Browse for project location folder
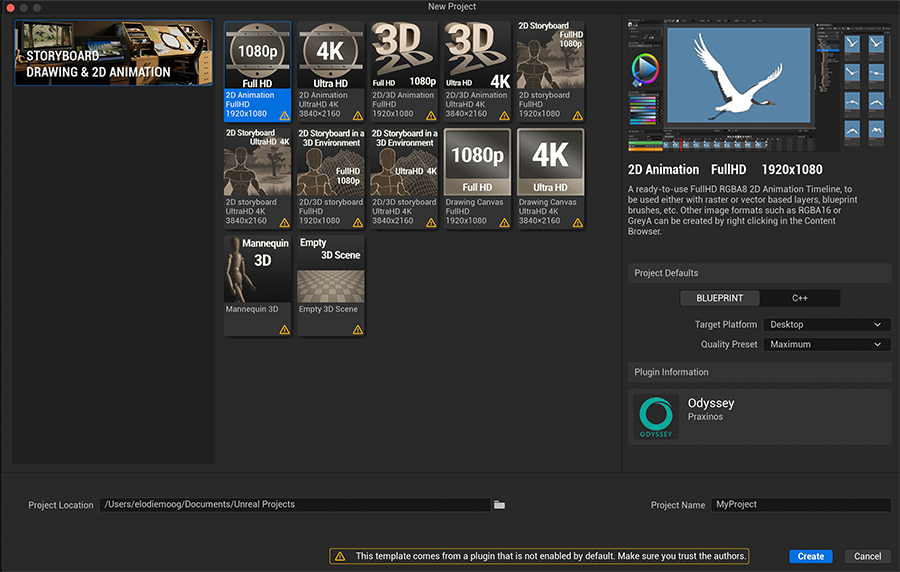The height and width of the screenshot is (572, 900). [499, 505]
